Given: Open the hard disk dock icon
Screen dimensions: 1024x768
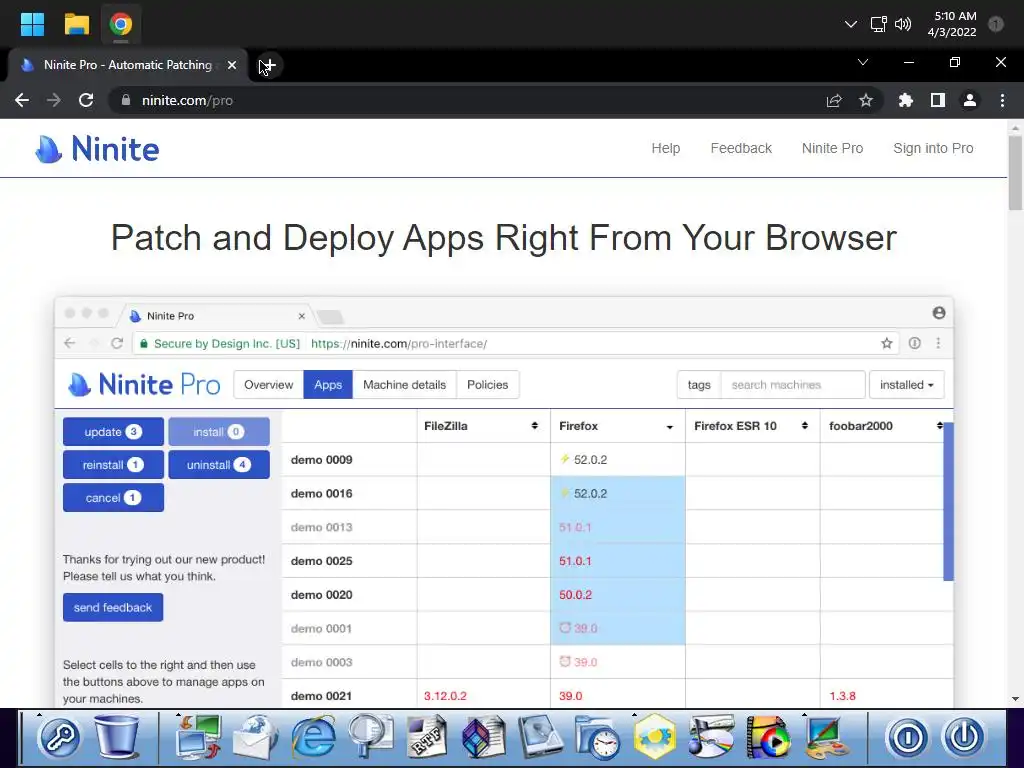Looking at the screenshot, I should click(541, 737).
